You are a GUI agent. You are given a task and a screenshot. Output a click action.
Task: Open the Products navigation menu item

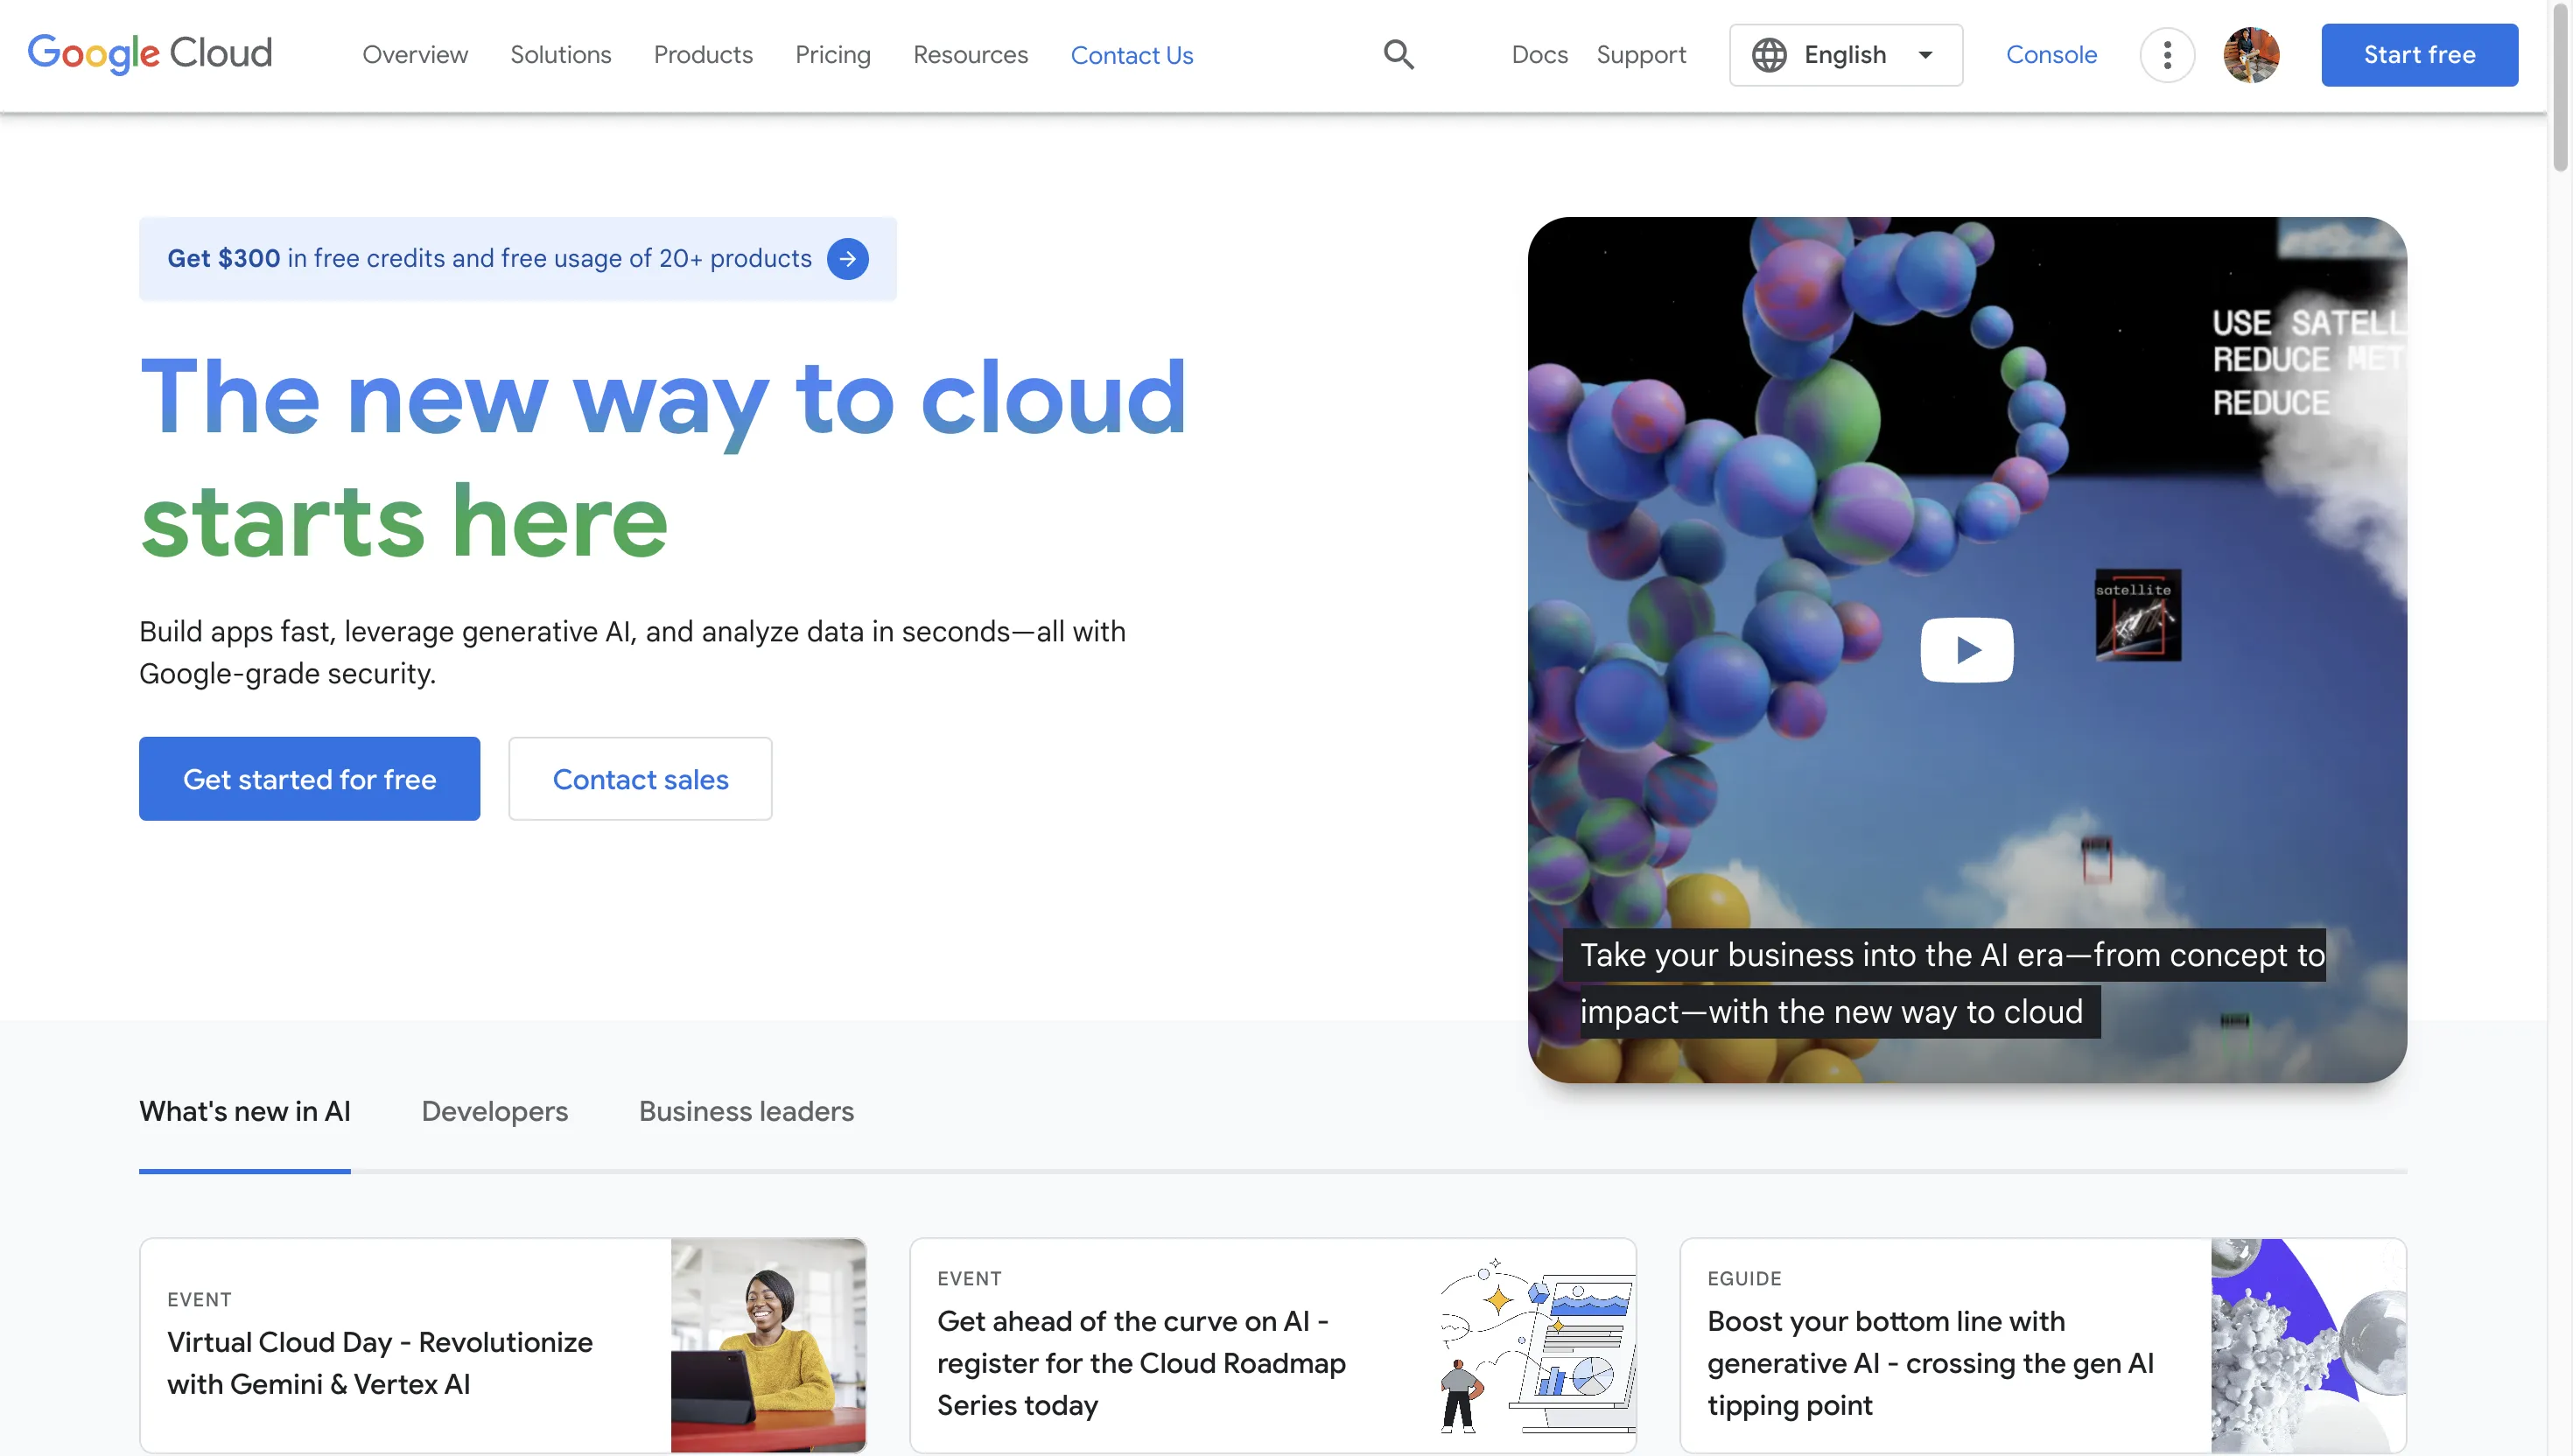pyautogui.click(x=704, y=55)
